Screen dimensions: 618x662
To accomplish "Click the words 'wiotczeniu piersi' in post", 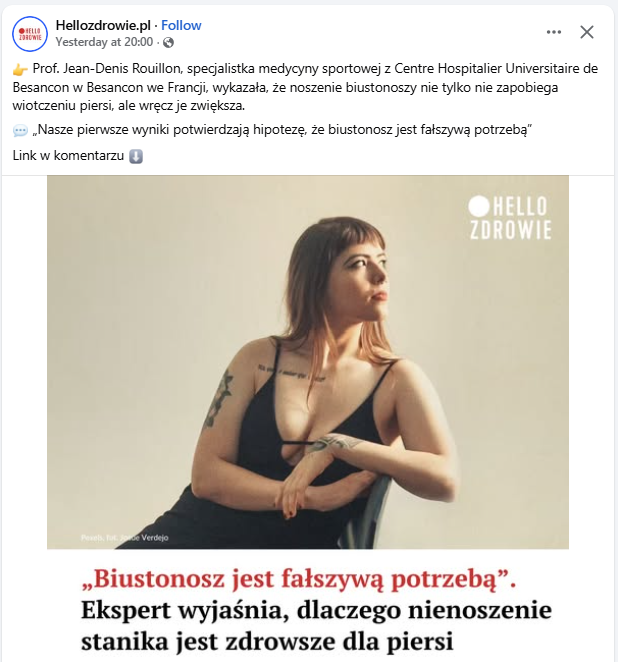I will [63, 106].
